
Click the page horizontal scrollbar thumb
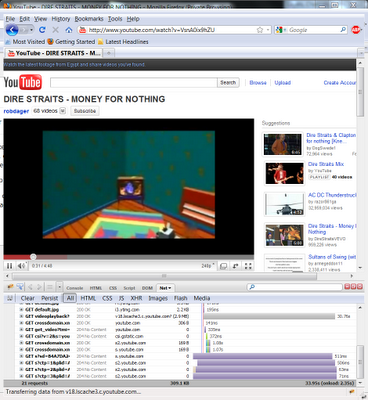click(164, 276)
